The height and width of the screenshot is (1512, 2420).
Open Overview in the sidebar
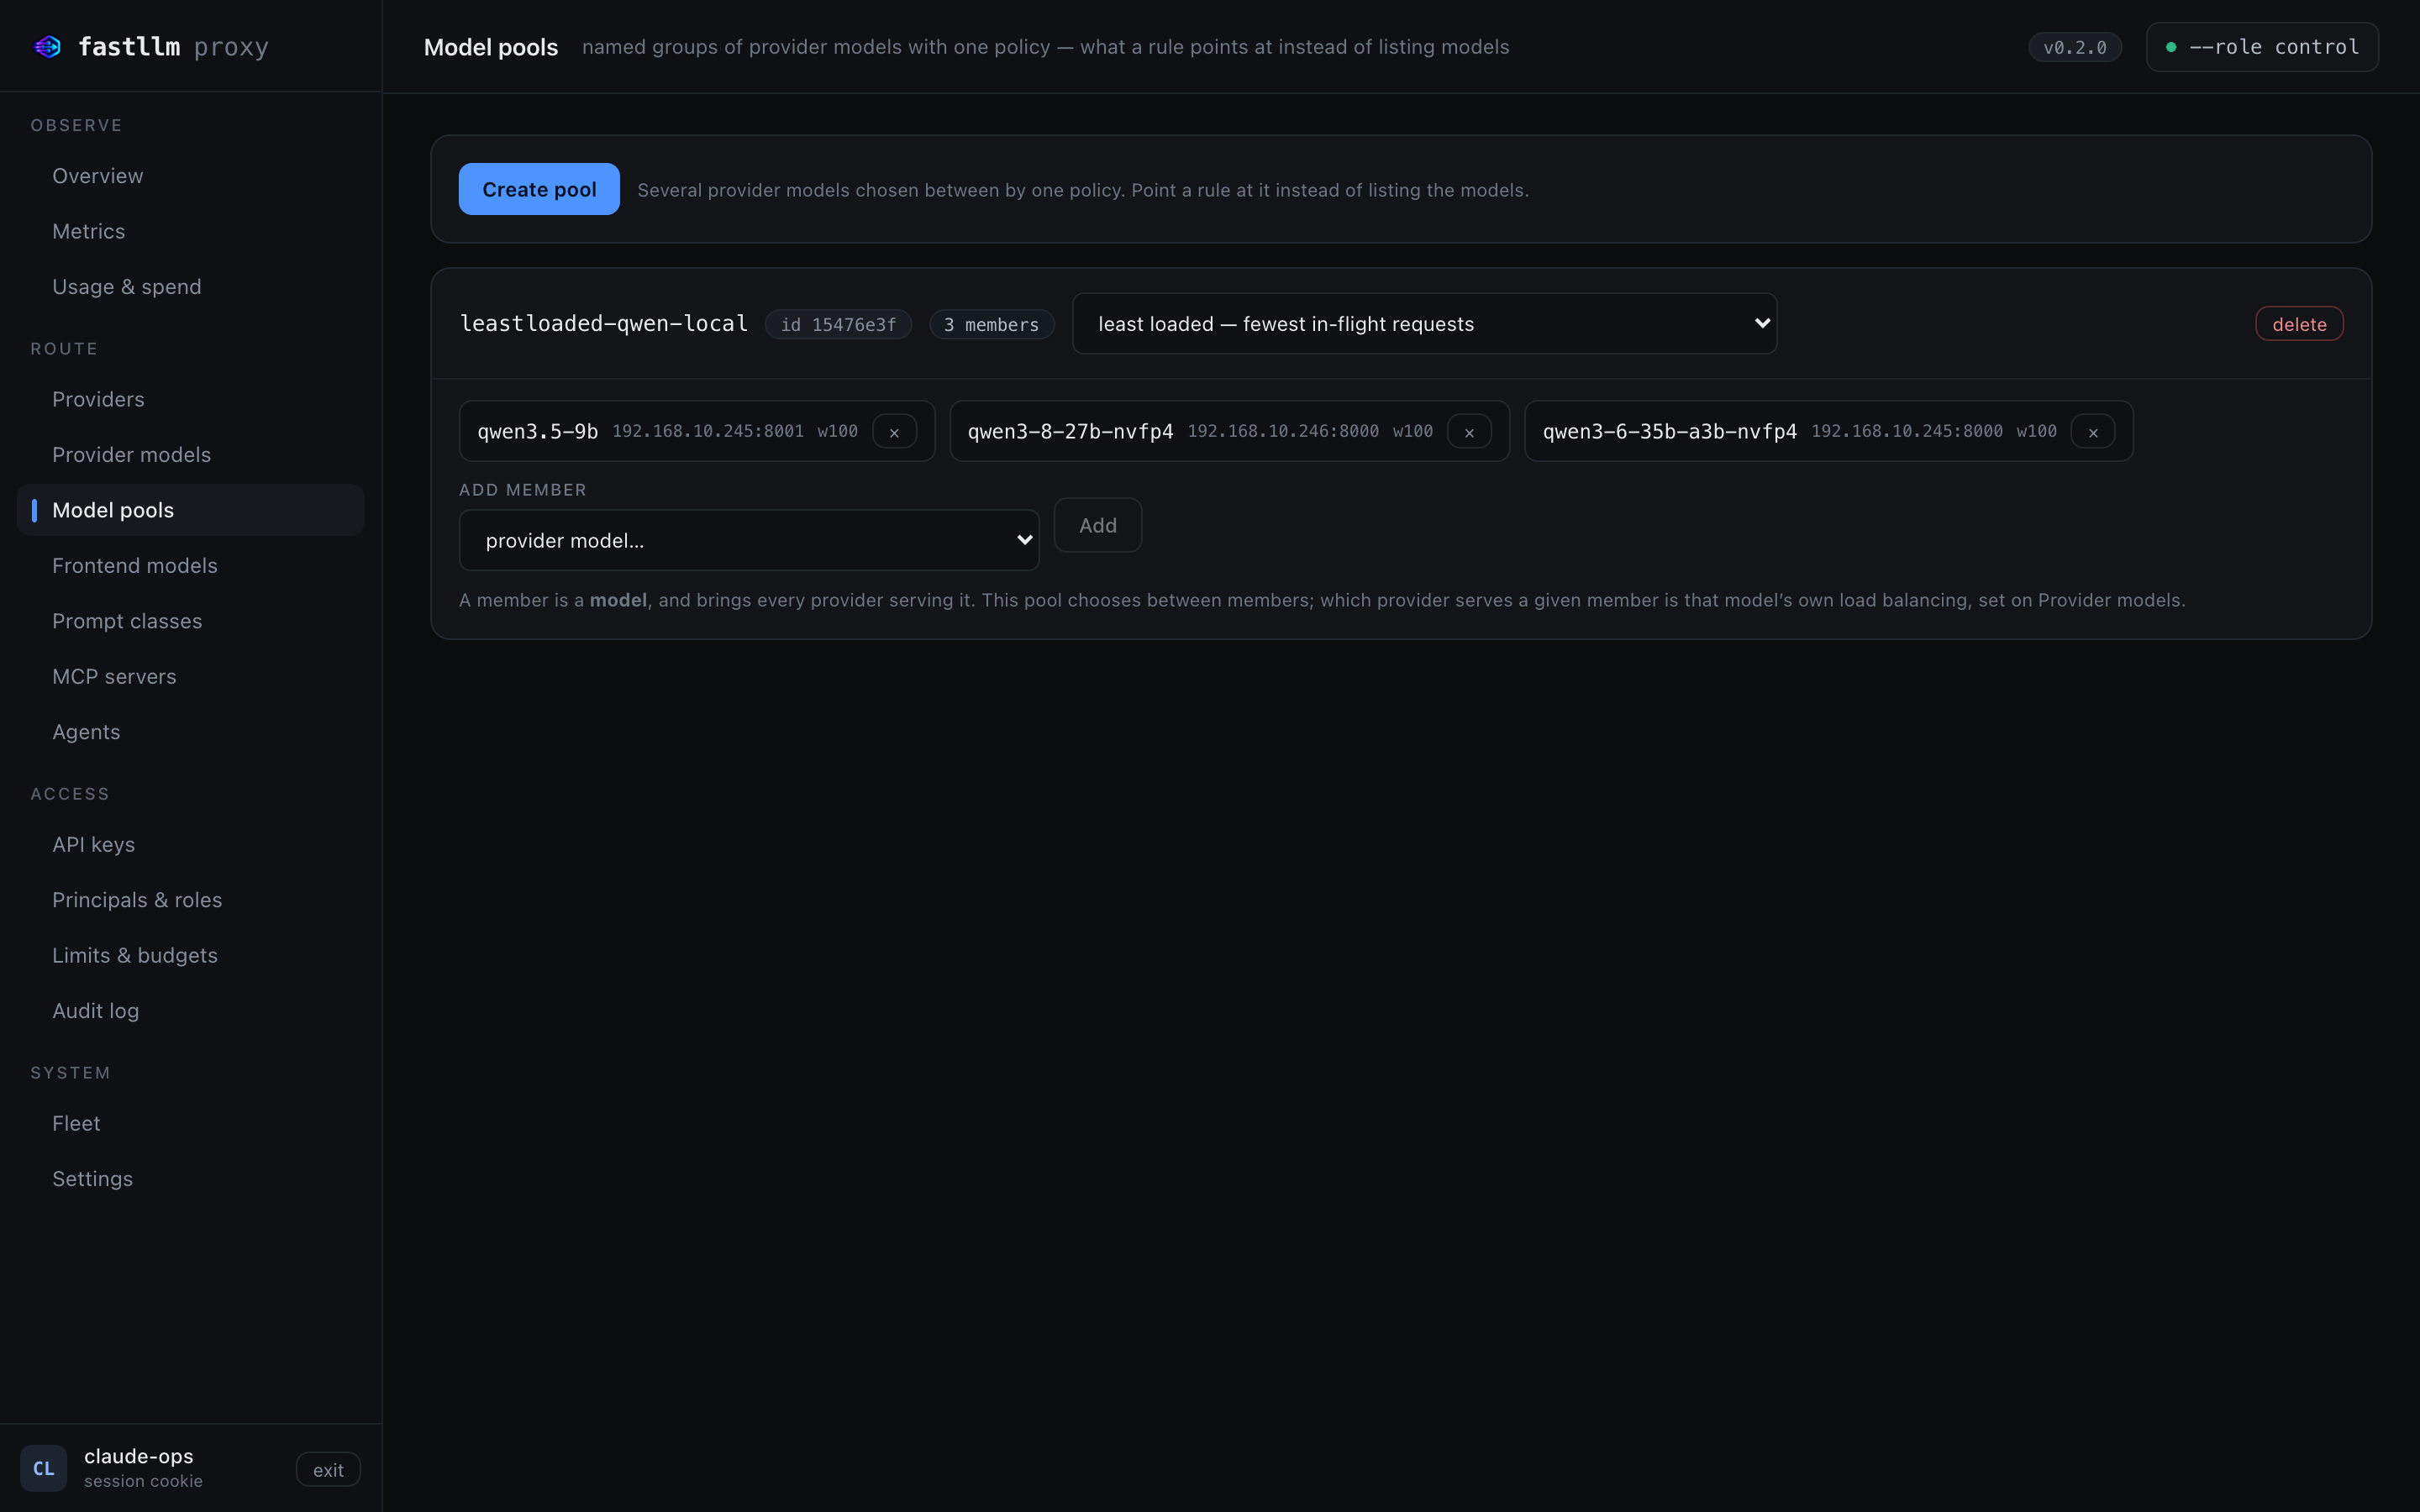[190, 176]
